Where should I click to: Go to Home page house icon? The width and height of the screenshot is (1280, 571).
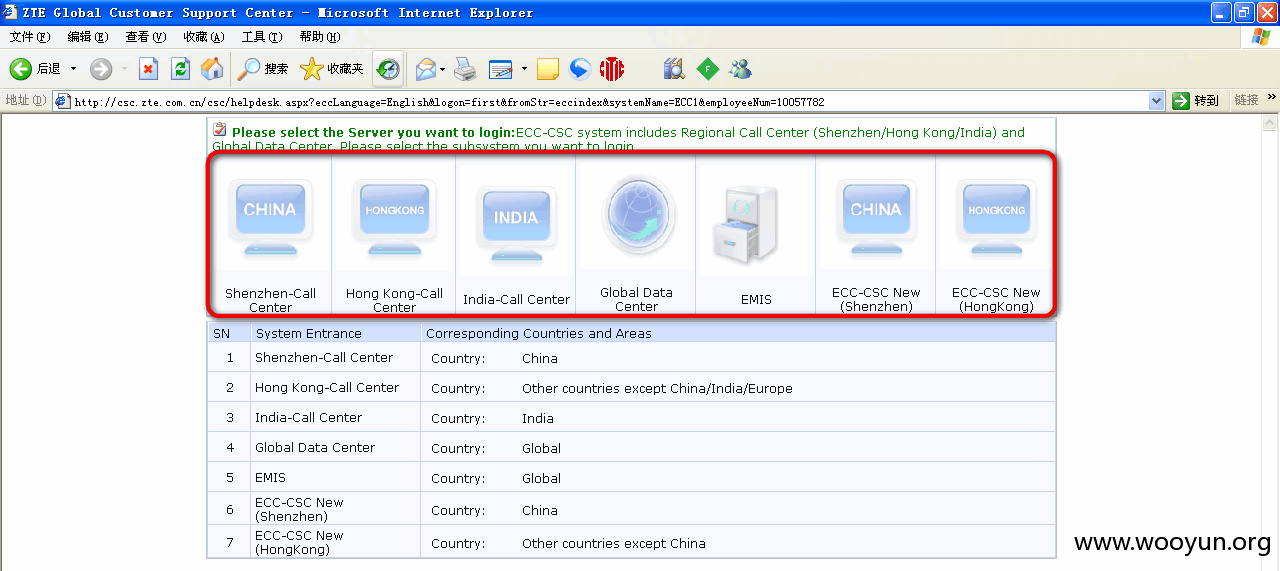(212, 69)
